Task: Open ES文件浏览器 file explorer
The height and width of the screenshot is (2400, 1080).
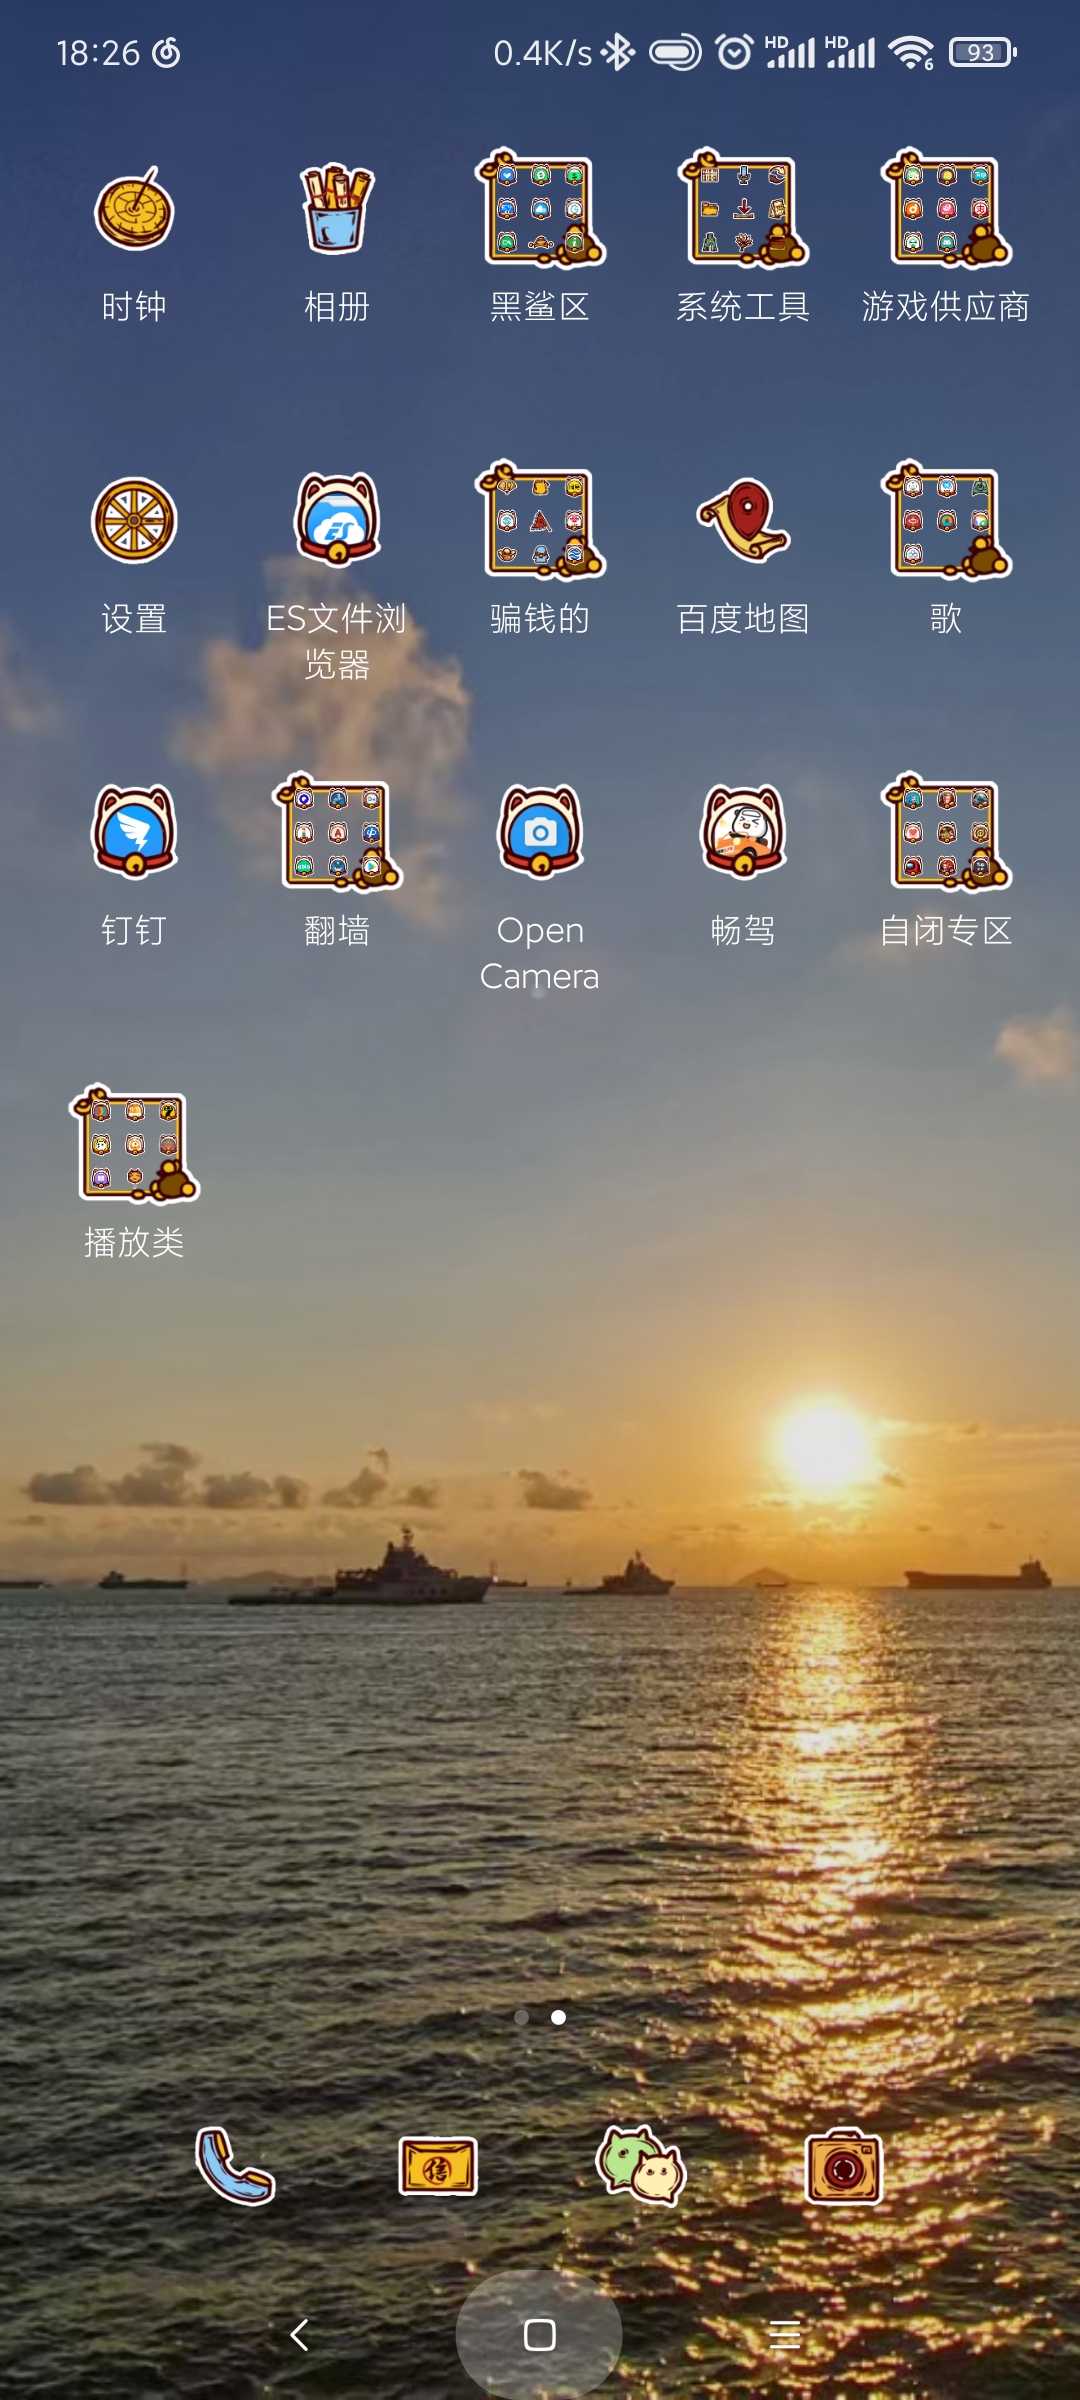Action: tap(337, 521)
